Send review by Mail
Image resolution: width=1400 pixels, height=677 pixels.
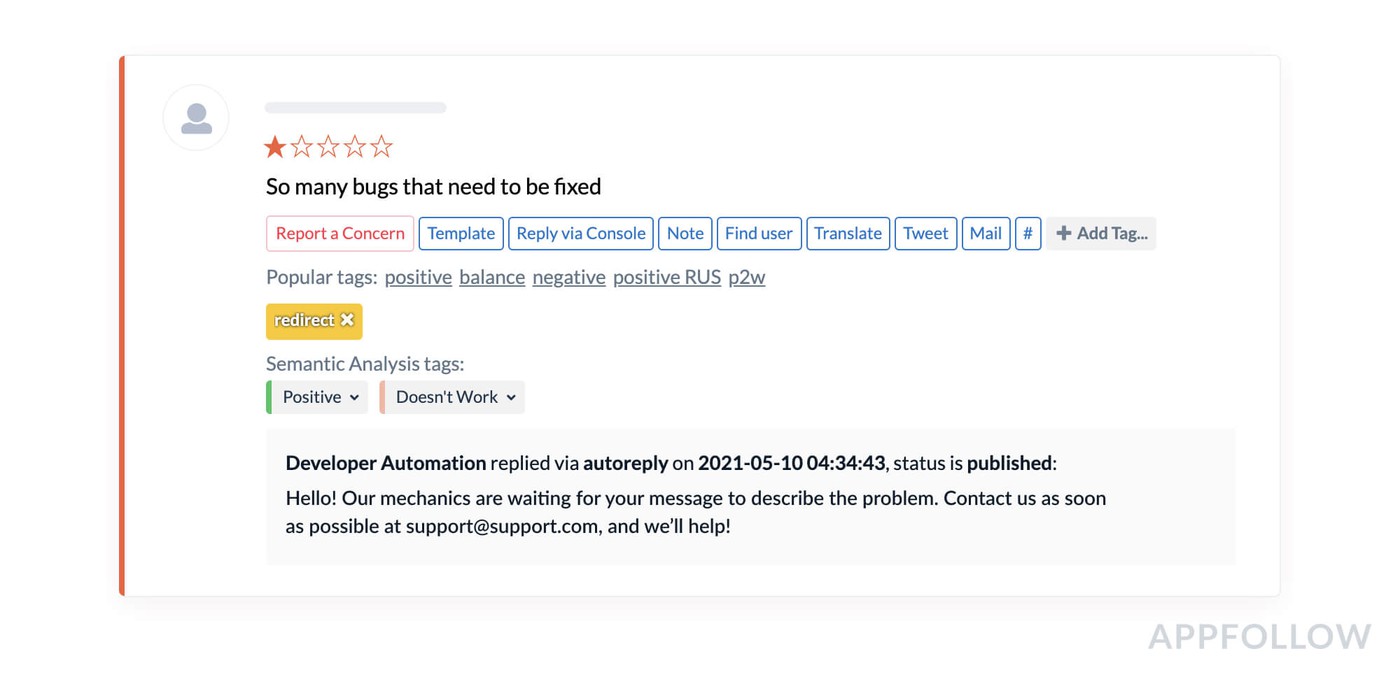point(985,233)
